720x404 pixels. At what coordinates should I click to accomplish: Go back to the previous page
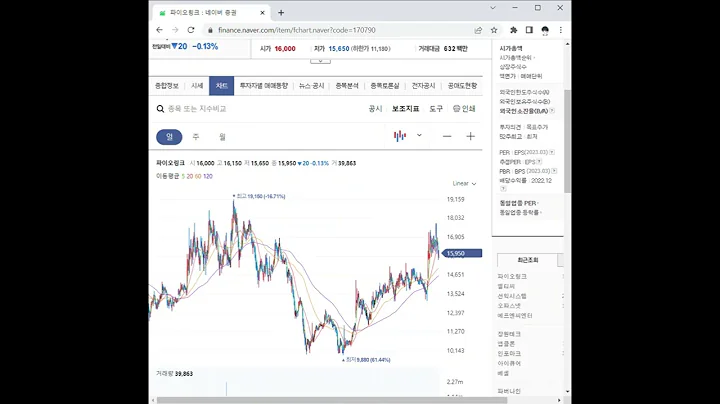[x=159, y=30]
